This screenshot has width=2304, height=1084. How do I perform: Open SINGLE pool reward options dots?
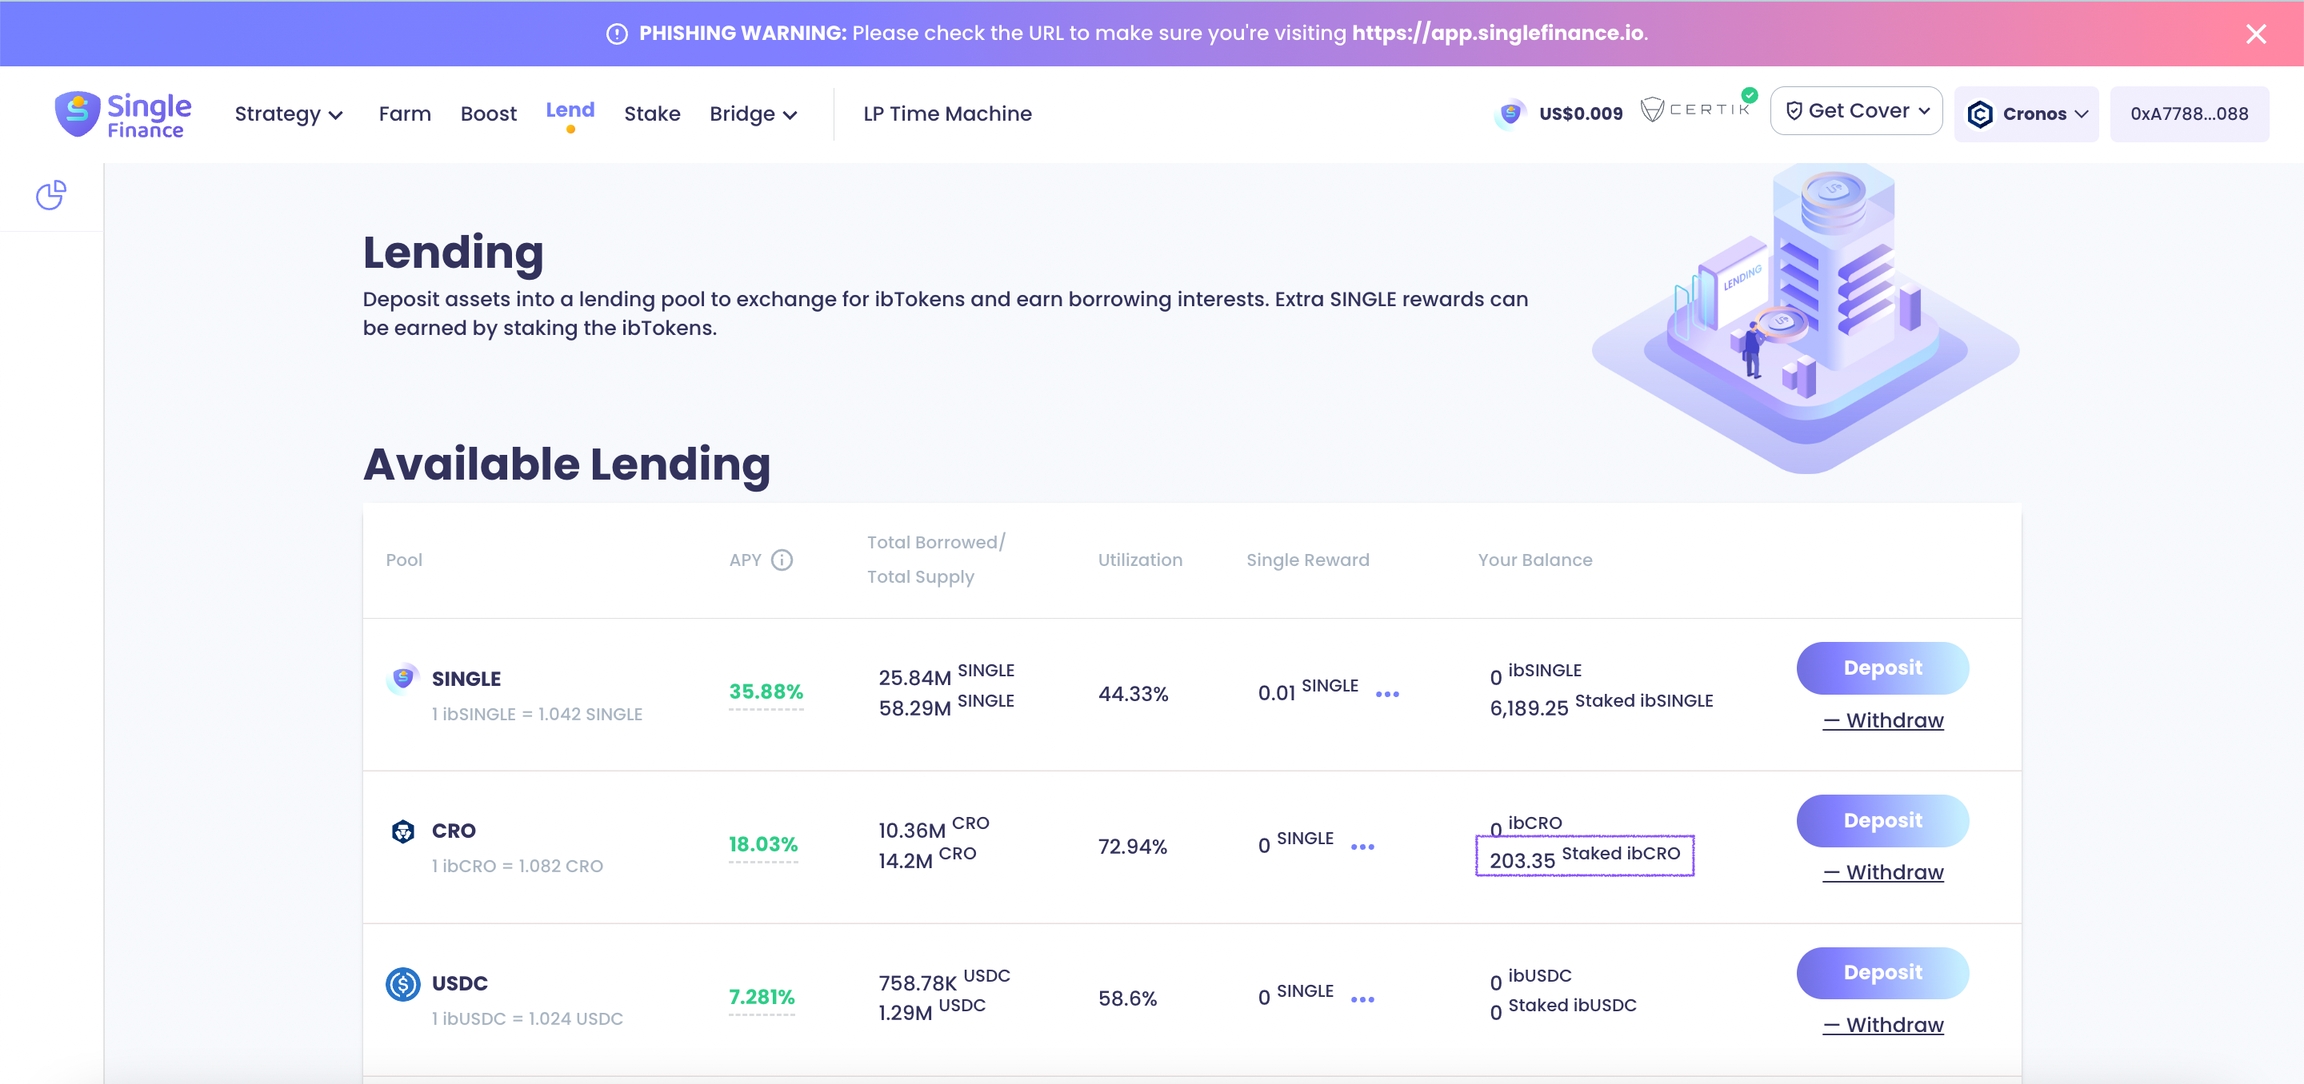(x=1387, y=694)
